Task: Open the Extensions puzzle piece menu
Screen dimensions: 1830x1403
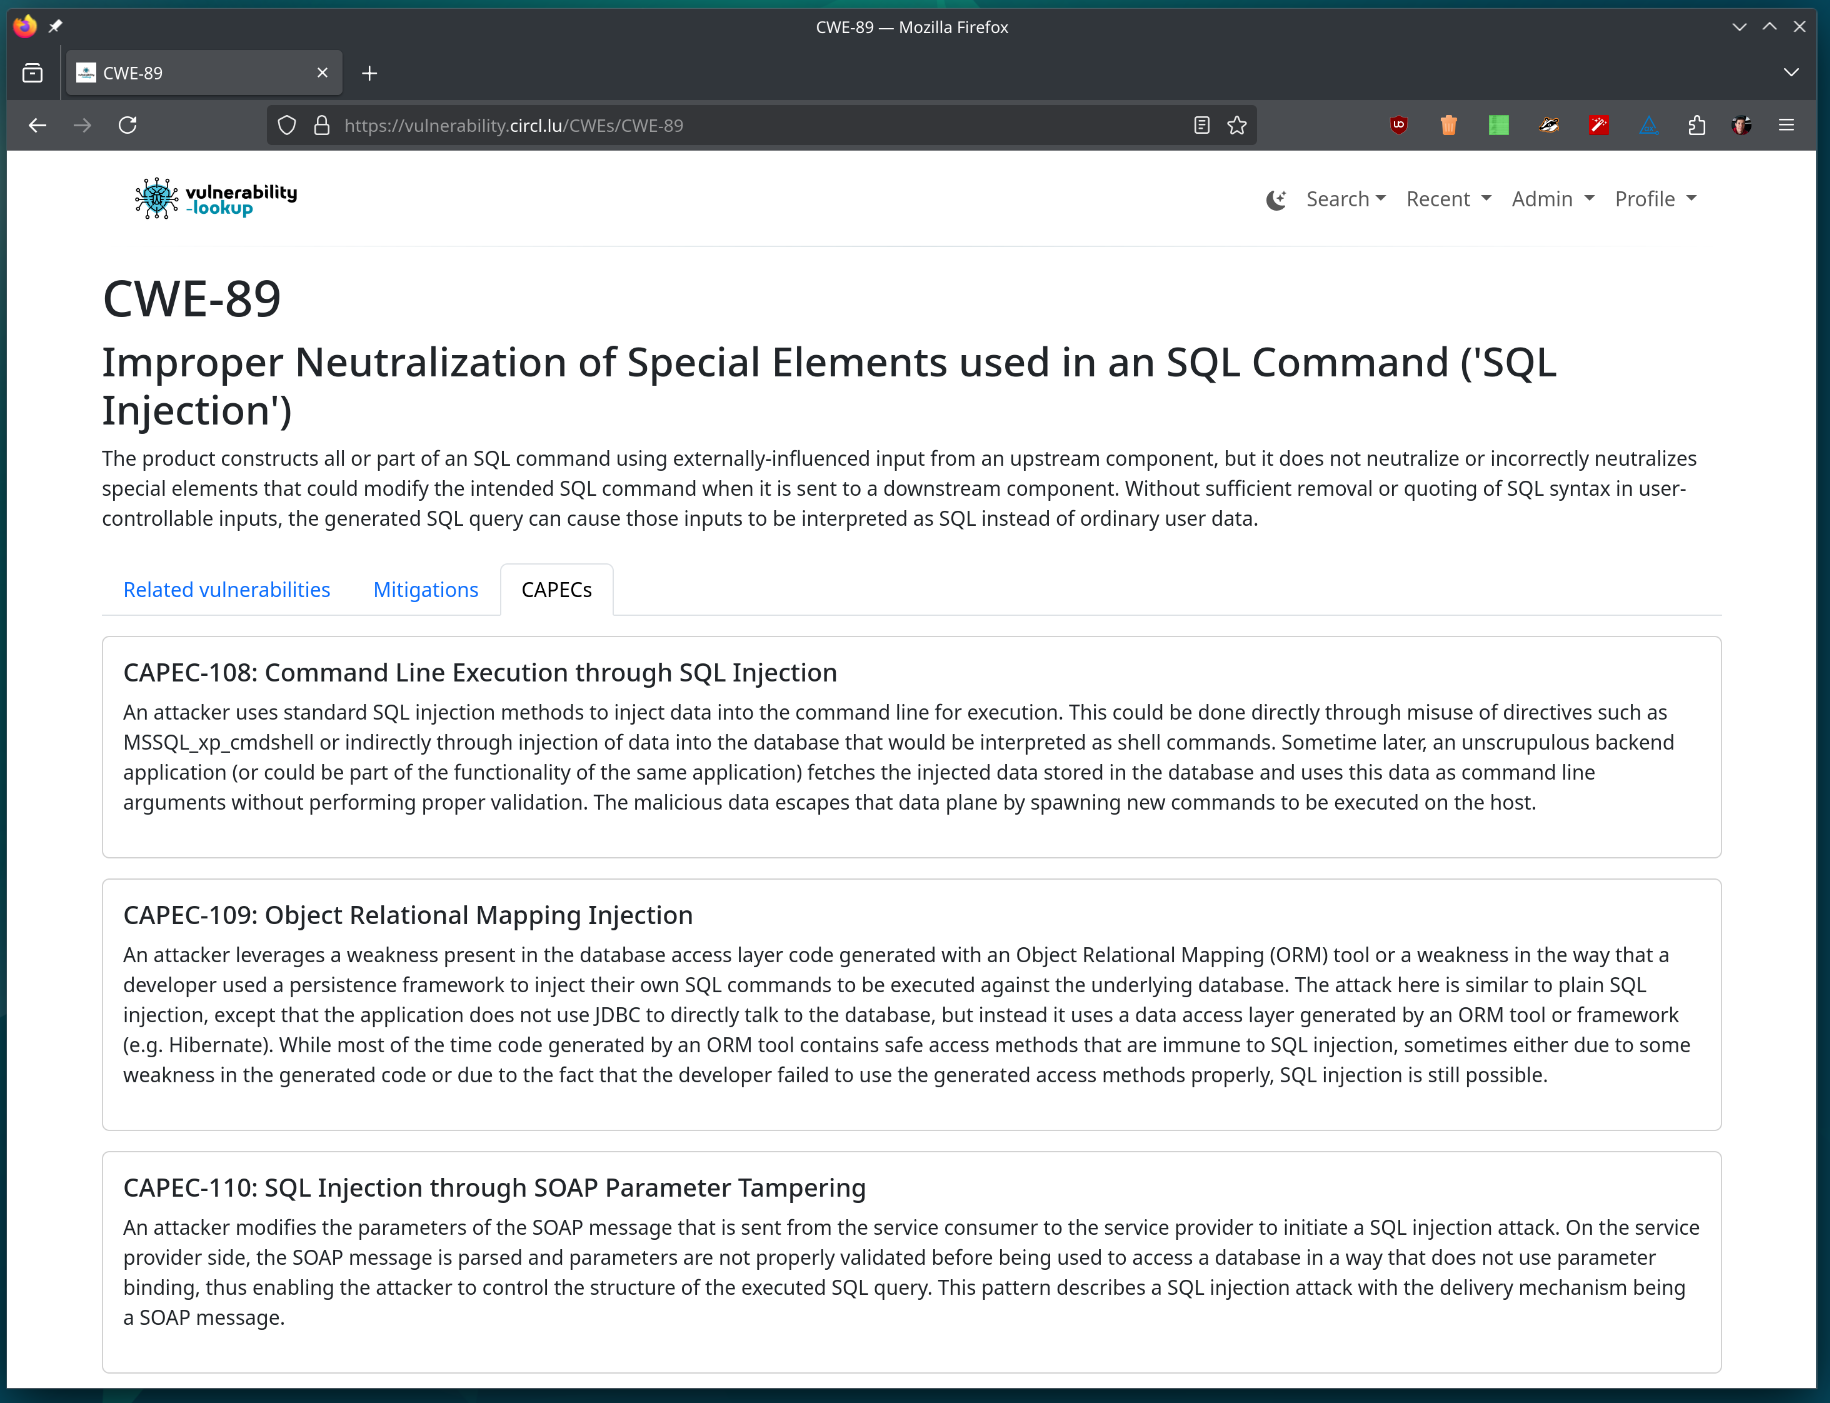Action: 1697,125
